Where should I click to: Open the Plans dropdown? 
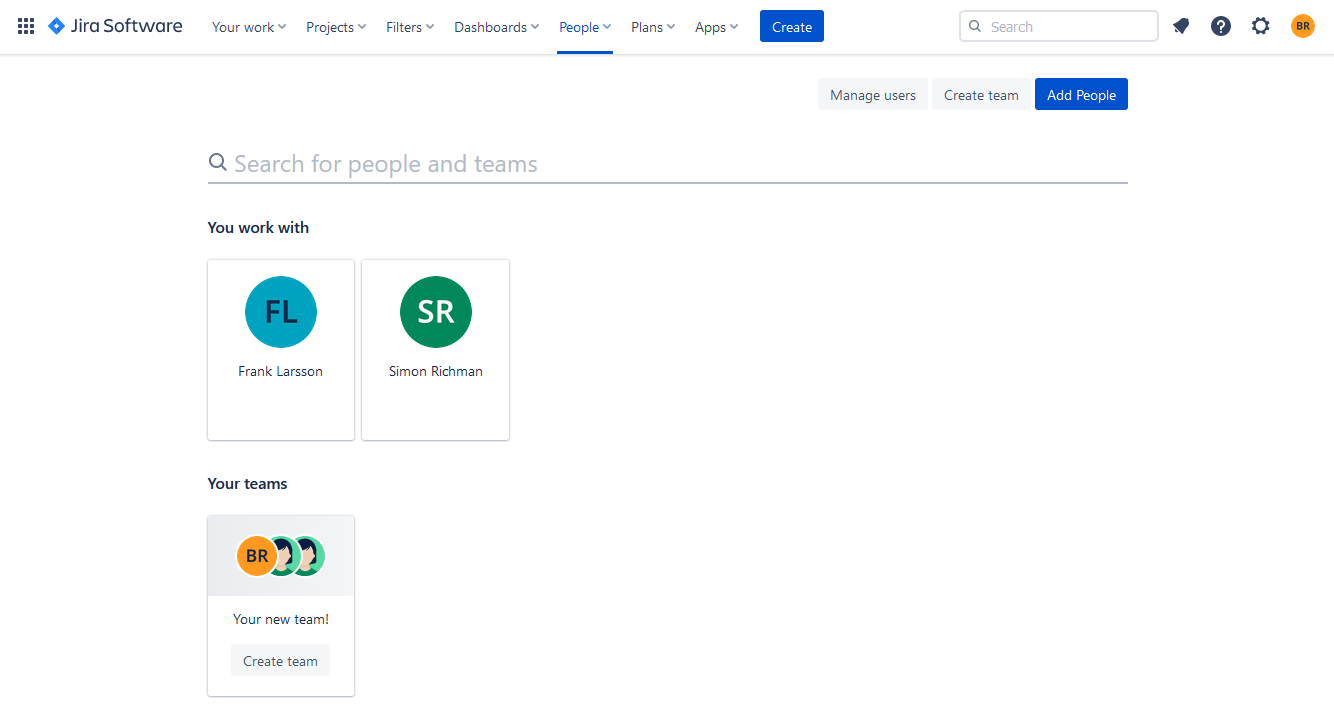pos(652,27)
